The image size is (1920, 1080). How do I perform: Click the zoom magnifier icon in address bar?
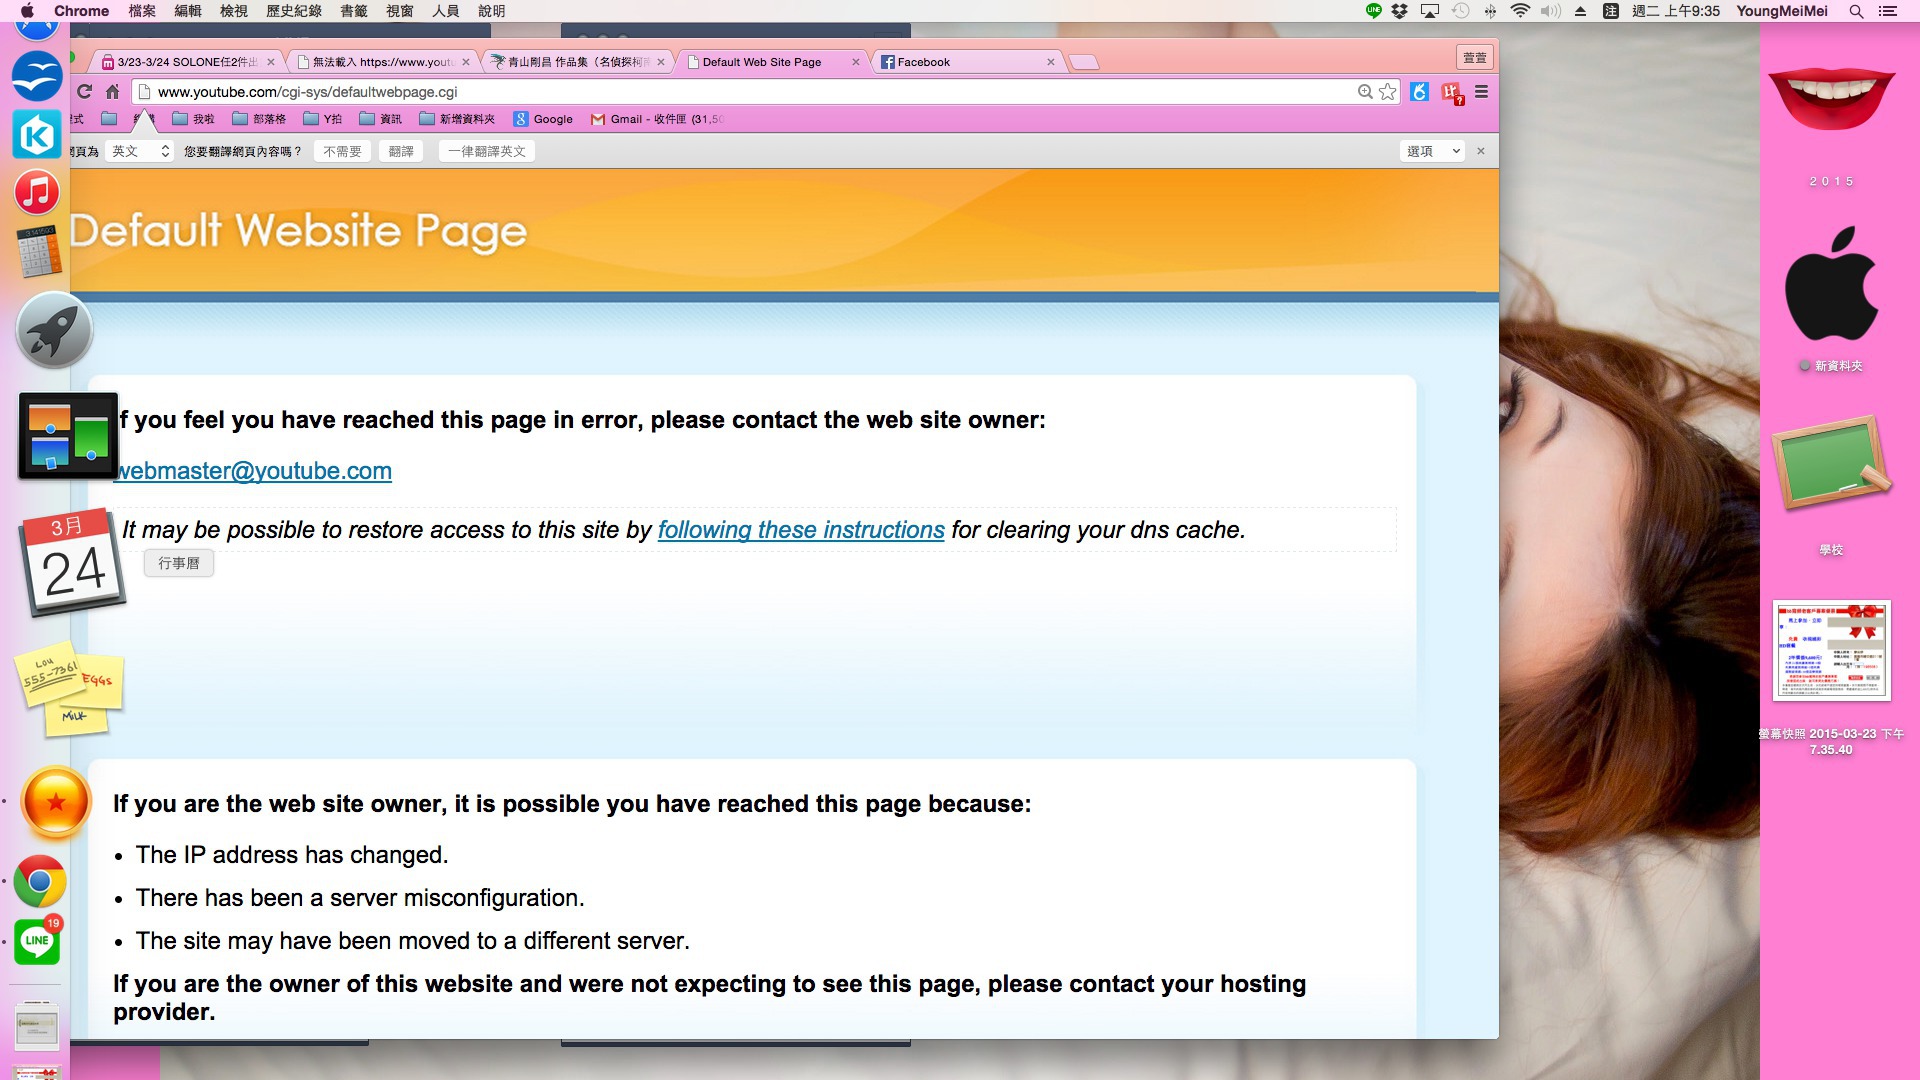1365,92
